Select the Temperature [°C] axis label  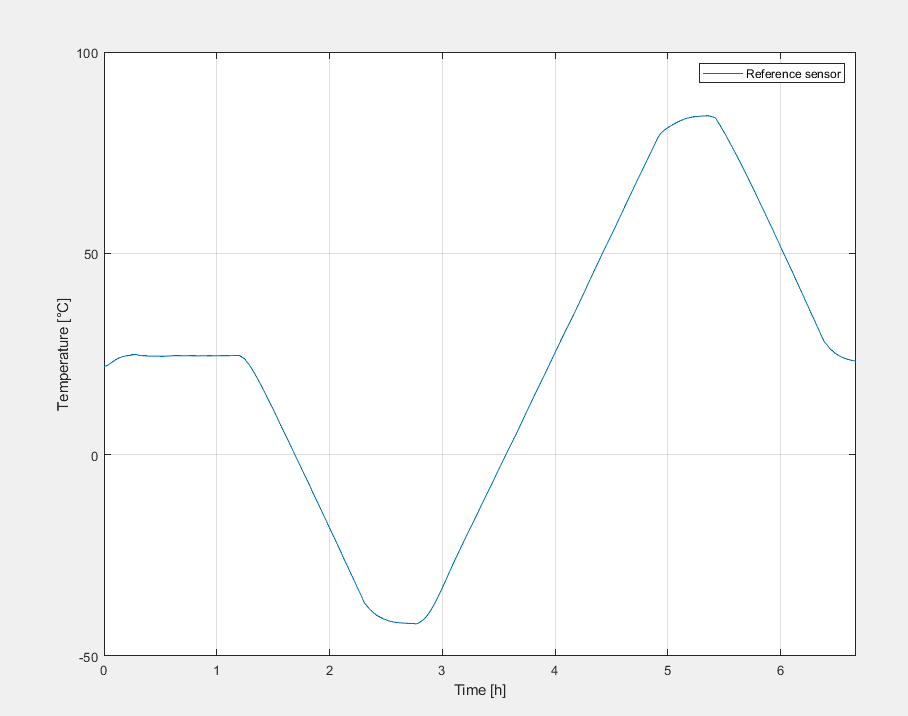(x=62, y=355)
